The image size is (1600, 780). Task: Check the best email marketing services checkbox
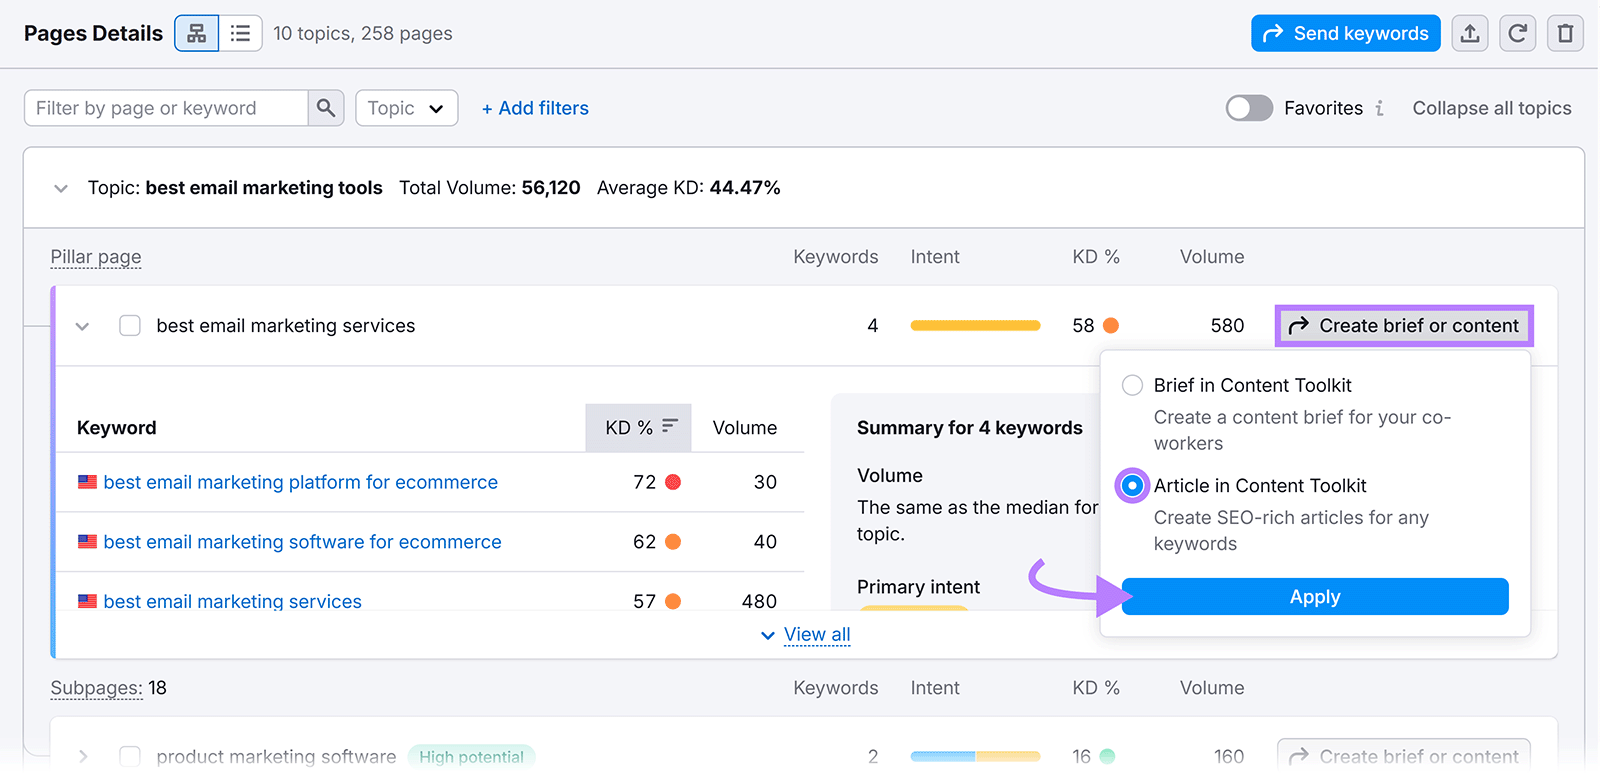click(130, 326)
